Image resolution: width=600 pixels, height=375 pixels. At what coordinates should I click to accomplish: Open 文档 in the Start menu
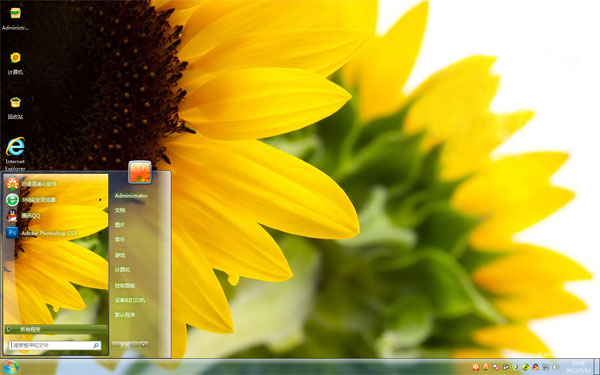[120, 210]
